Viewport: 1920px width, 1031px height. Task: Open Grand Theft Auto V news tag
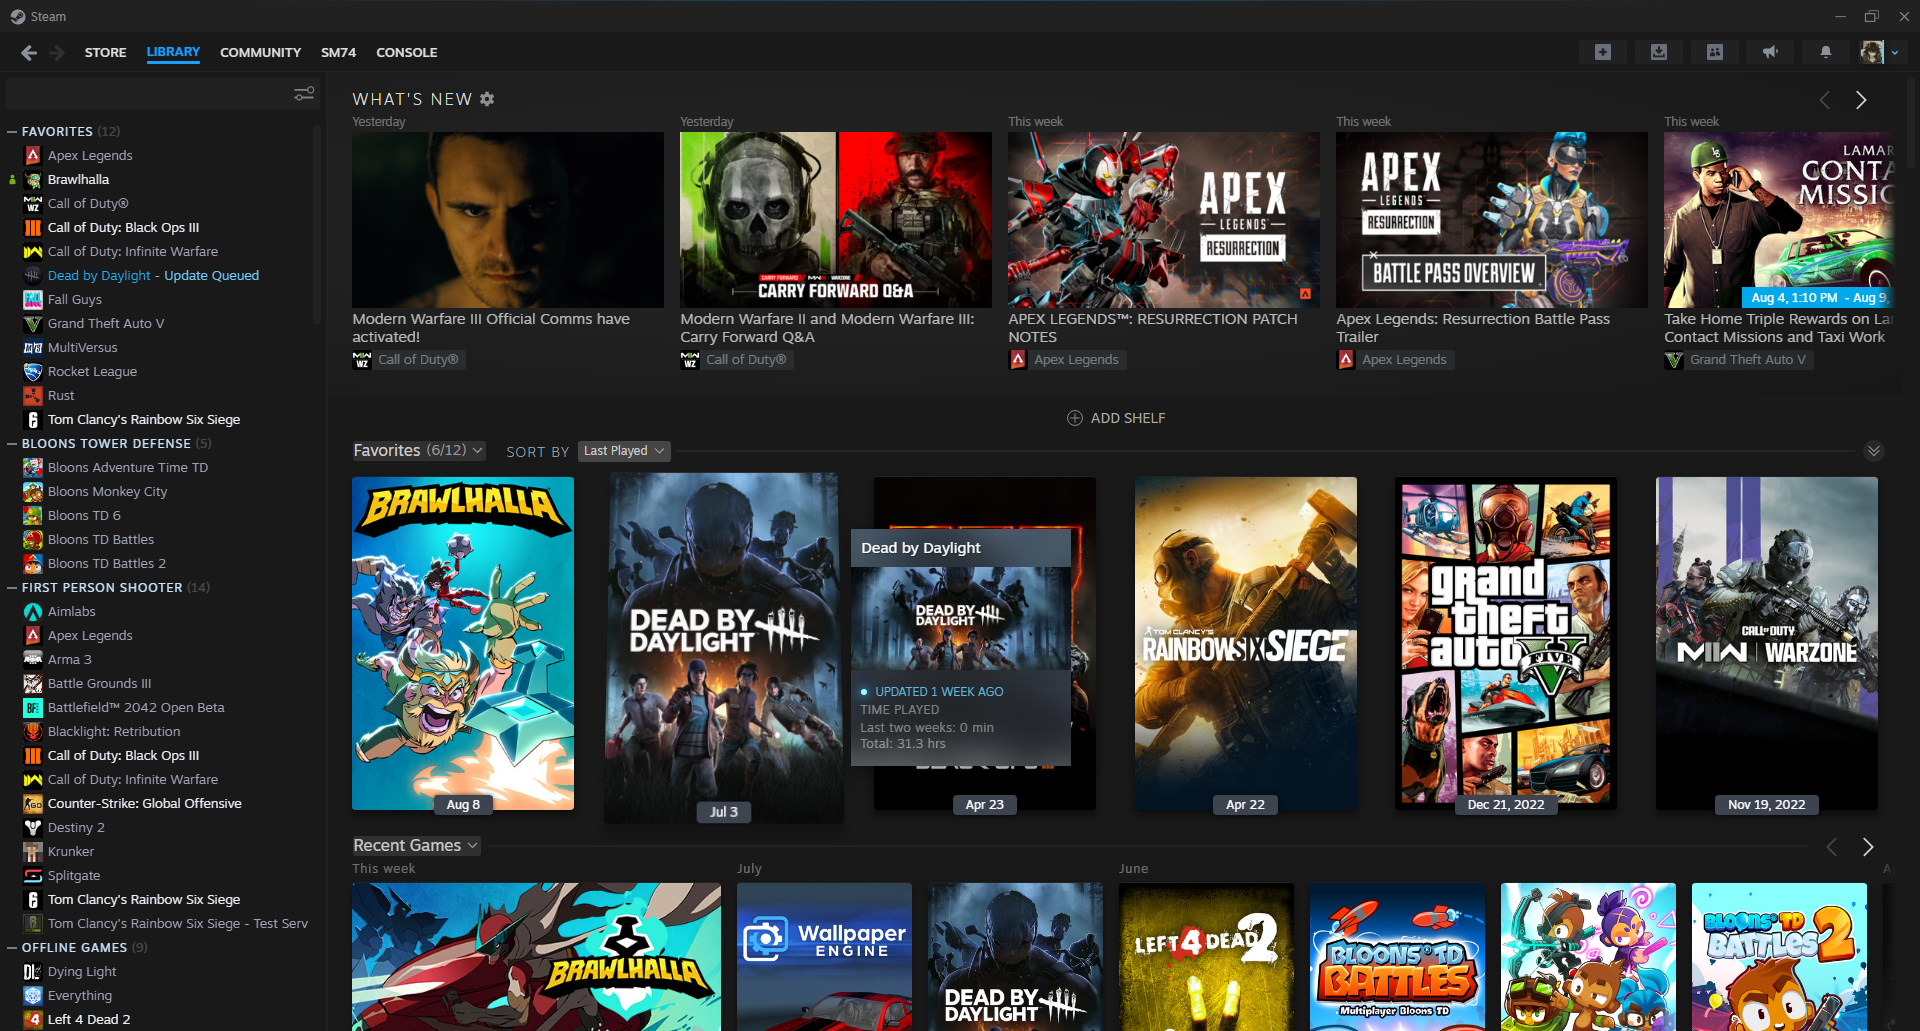1738,359
